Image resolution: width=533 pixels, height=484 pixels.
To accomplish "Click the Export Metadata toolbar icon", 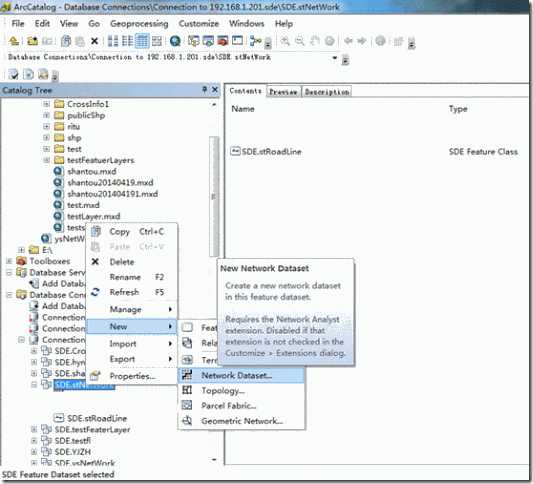I will (28, 74).
